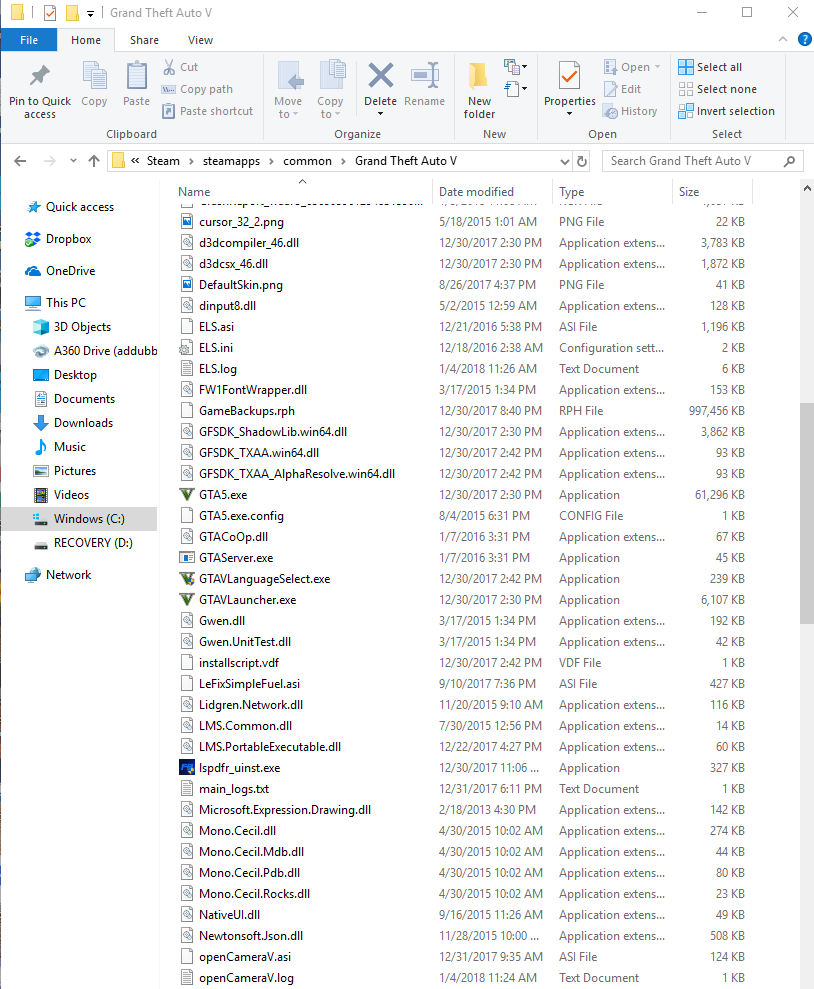Collapse the ribbon with the chevron
814x989 pixels.
[x=782, y=39]
